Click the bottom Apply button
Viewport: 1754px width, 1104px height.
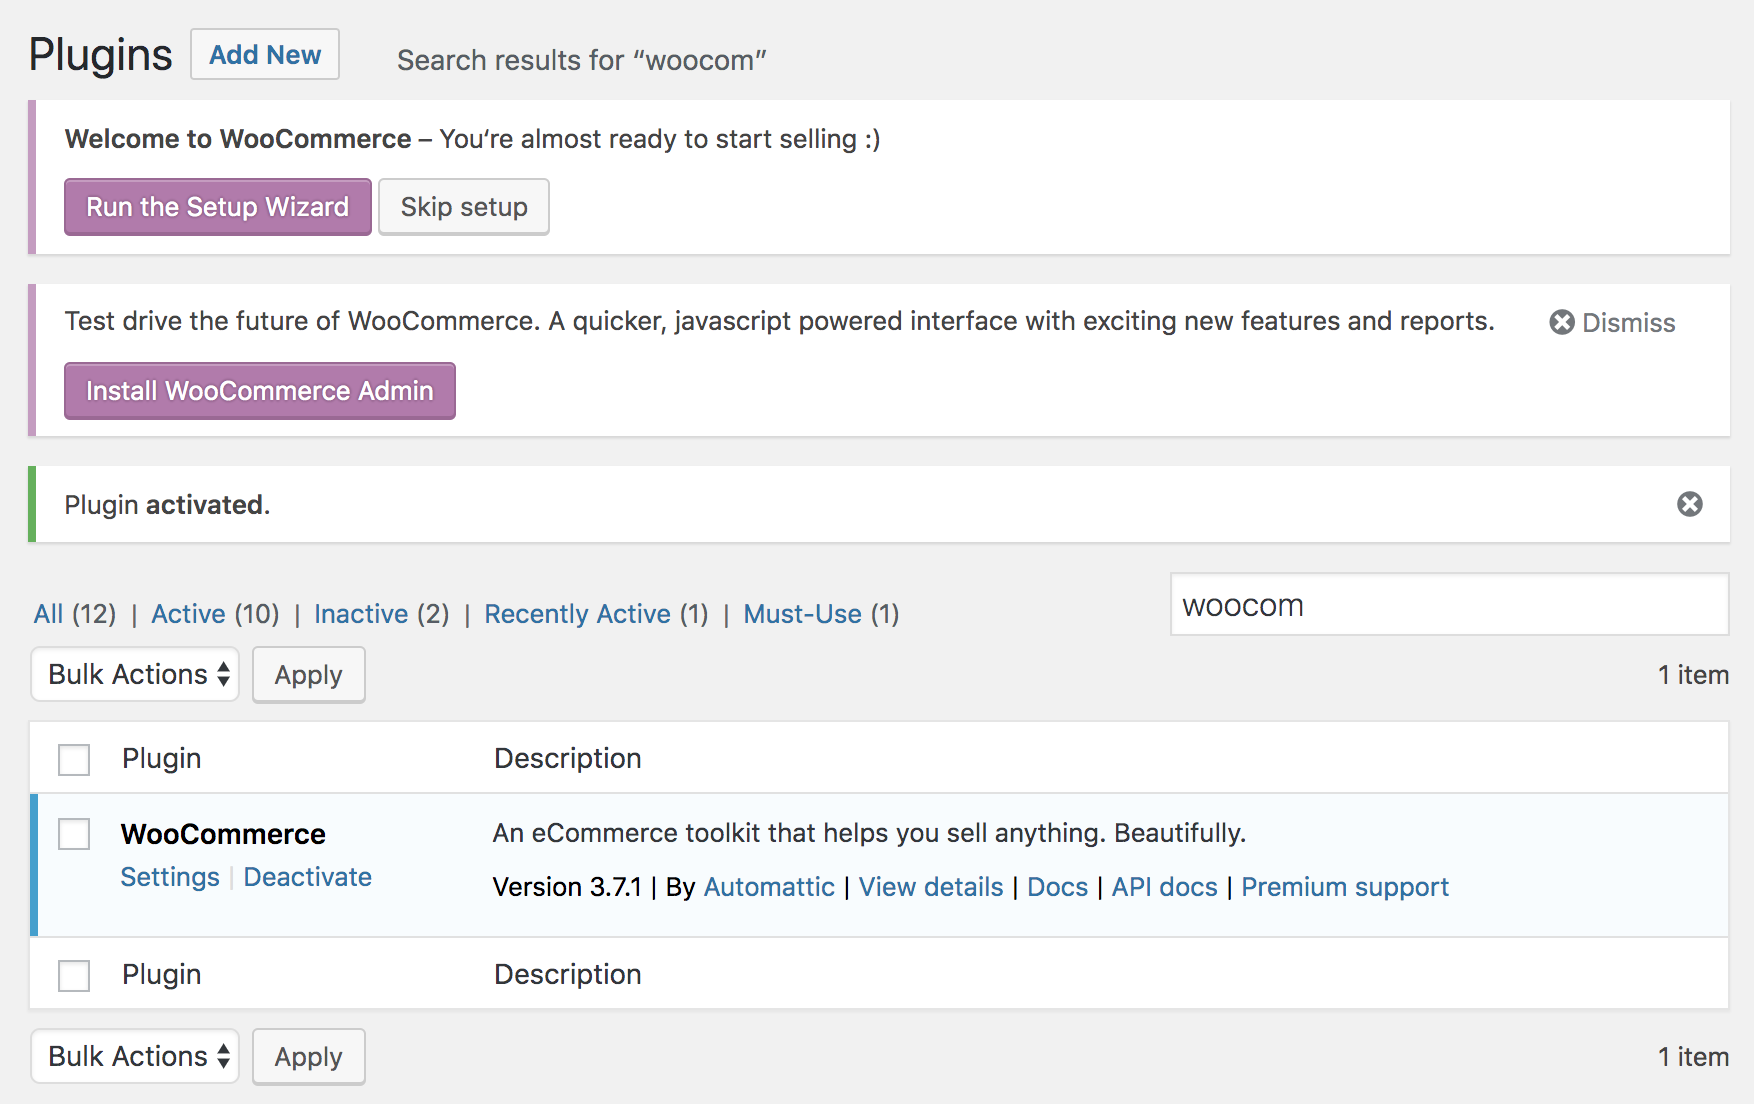(309, 1057)
